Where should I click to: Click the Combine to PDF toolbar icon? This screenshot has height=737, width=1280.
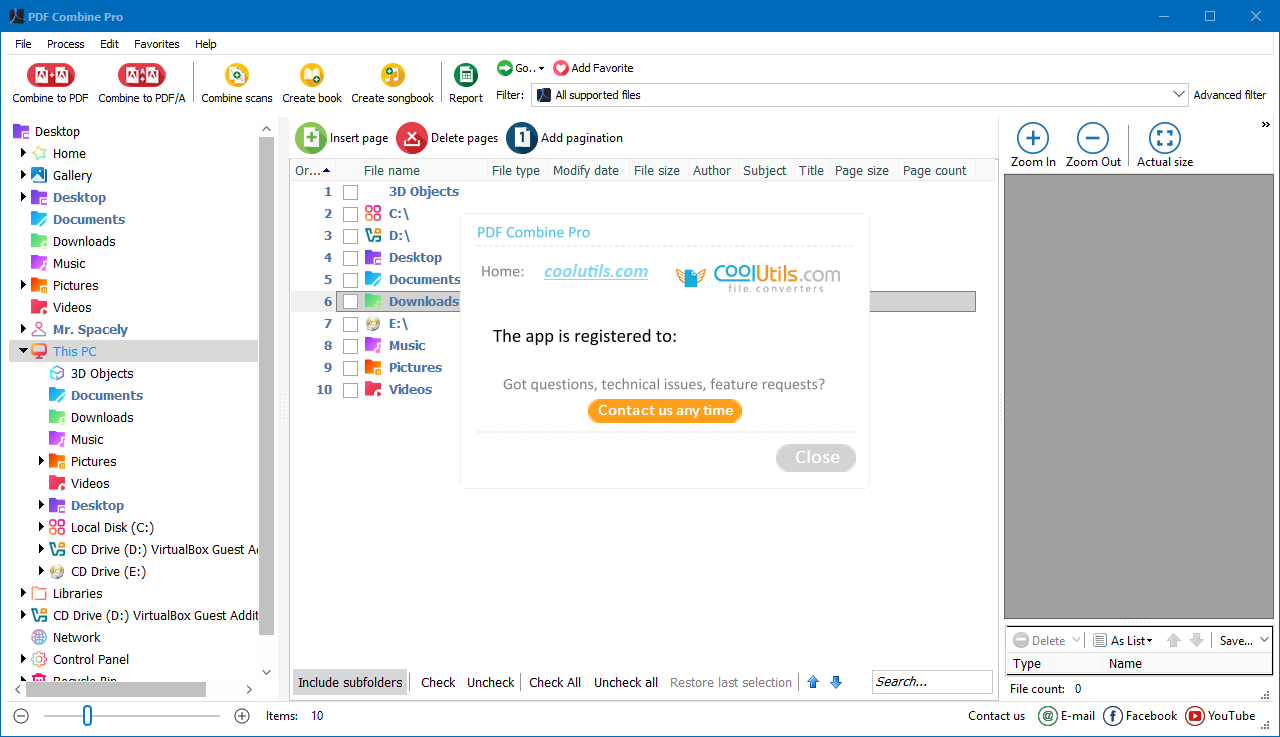coord(50,76)
